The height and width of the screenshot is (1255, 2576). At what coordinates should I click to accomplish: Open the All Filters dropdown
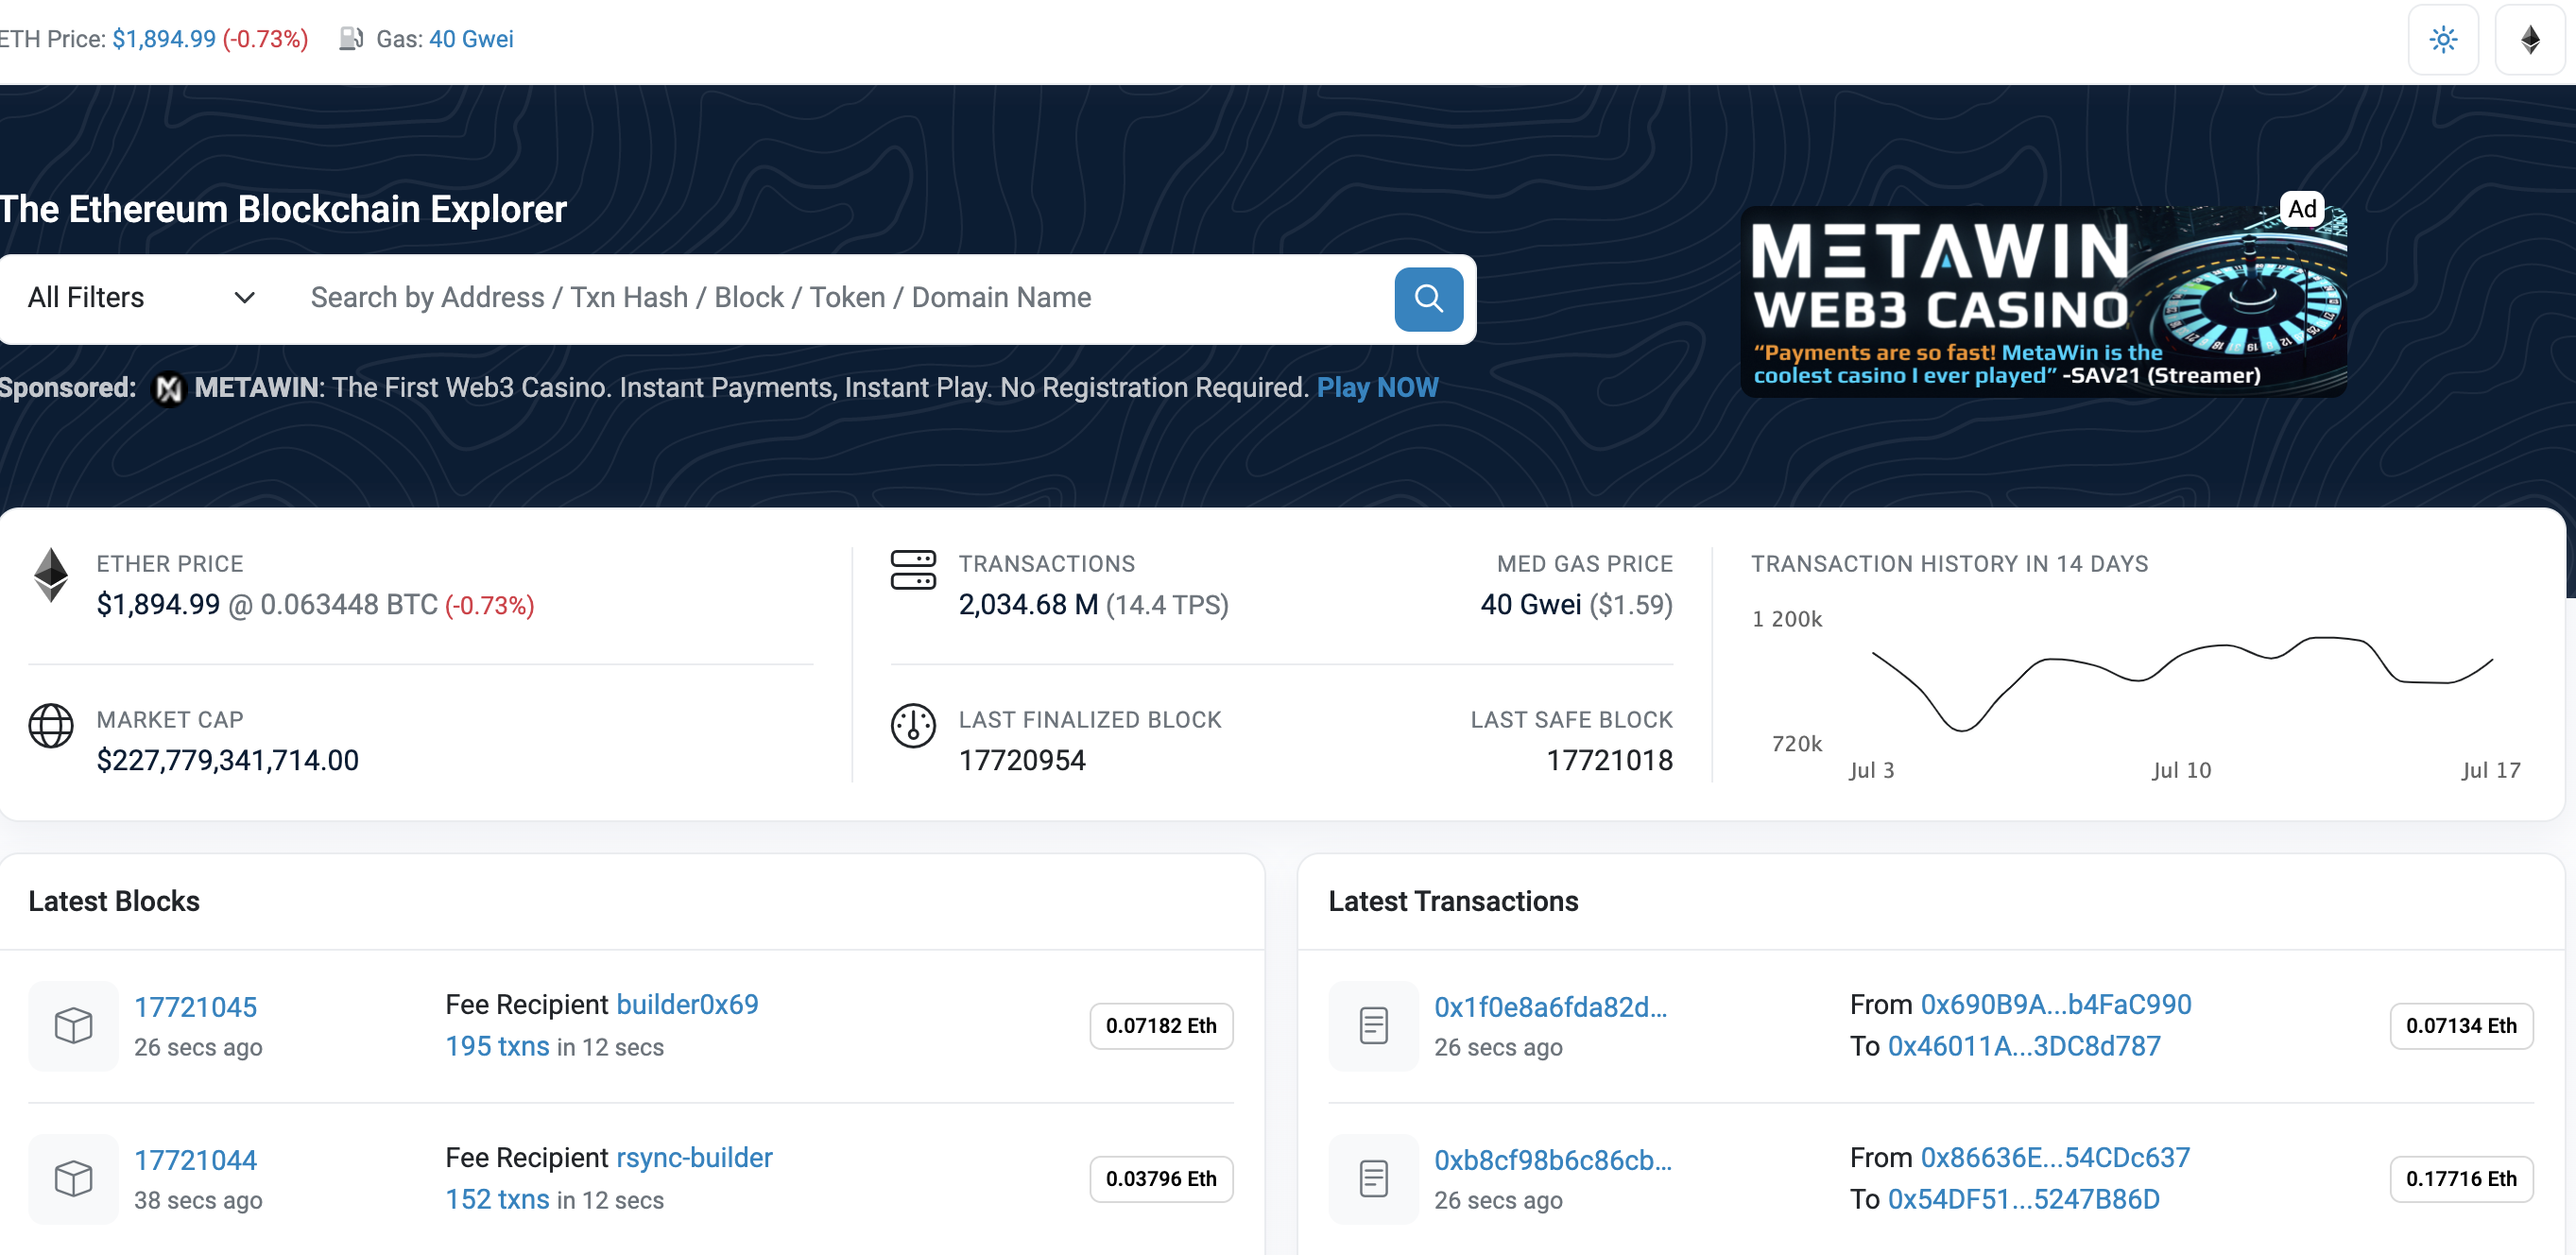(141, 298)
